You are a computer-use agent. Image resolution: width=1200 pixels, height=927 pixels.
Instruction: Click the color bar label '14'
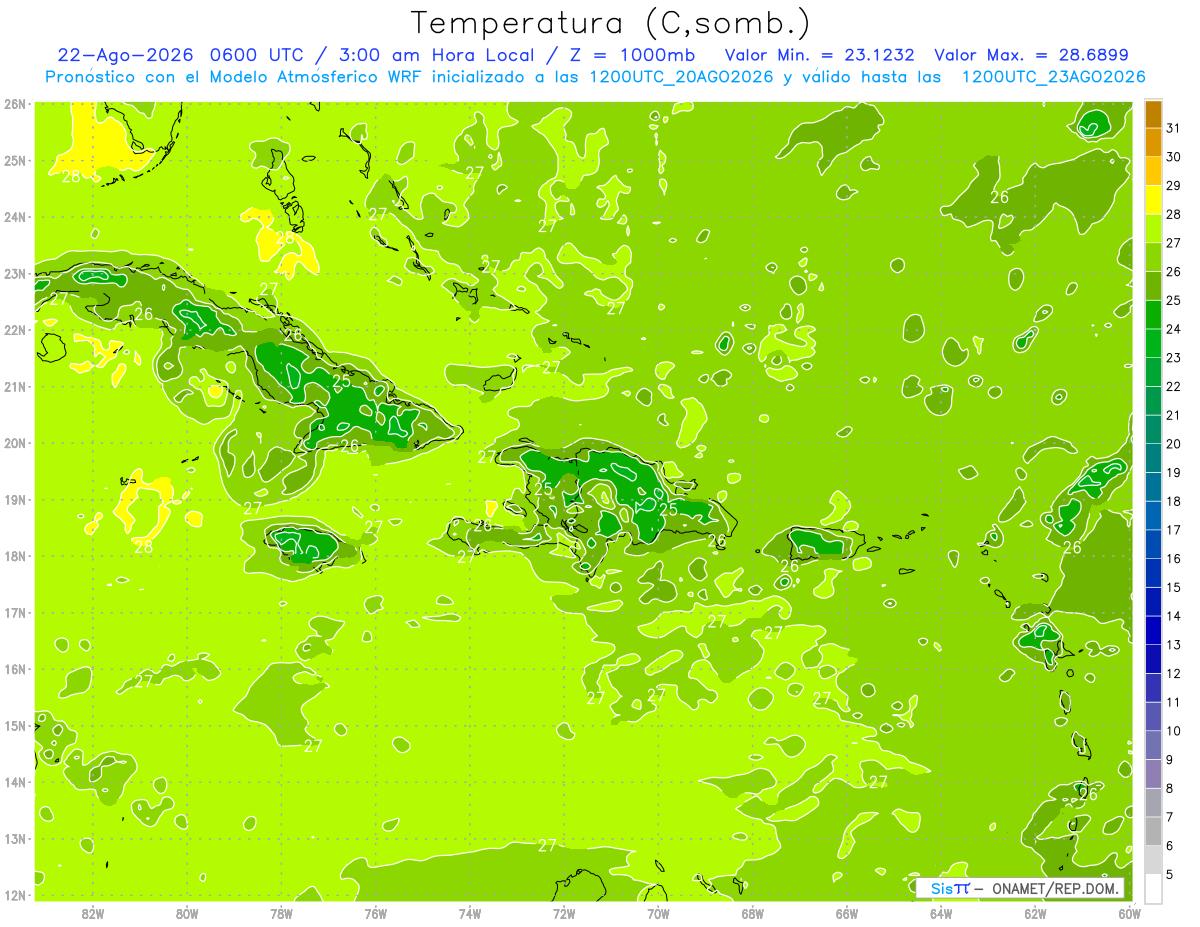[x=1173, y=616]
